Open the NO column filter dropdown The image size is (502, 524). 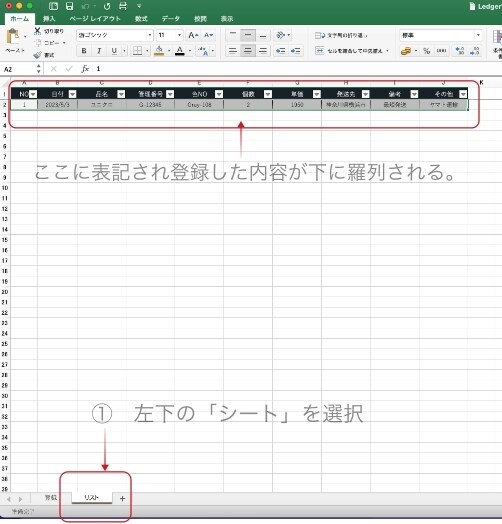point(33,94)
